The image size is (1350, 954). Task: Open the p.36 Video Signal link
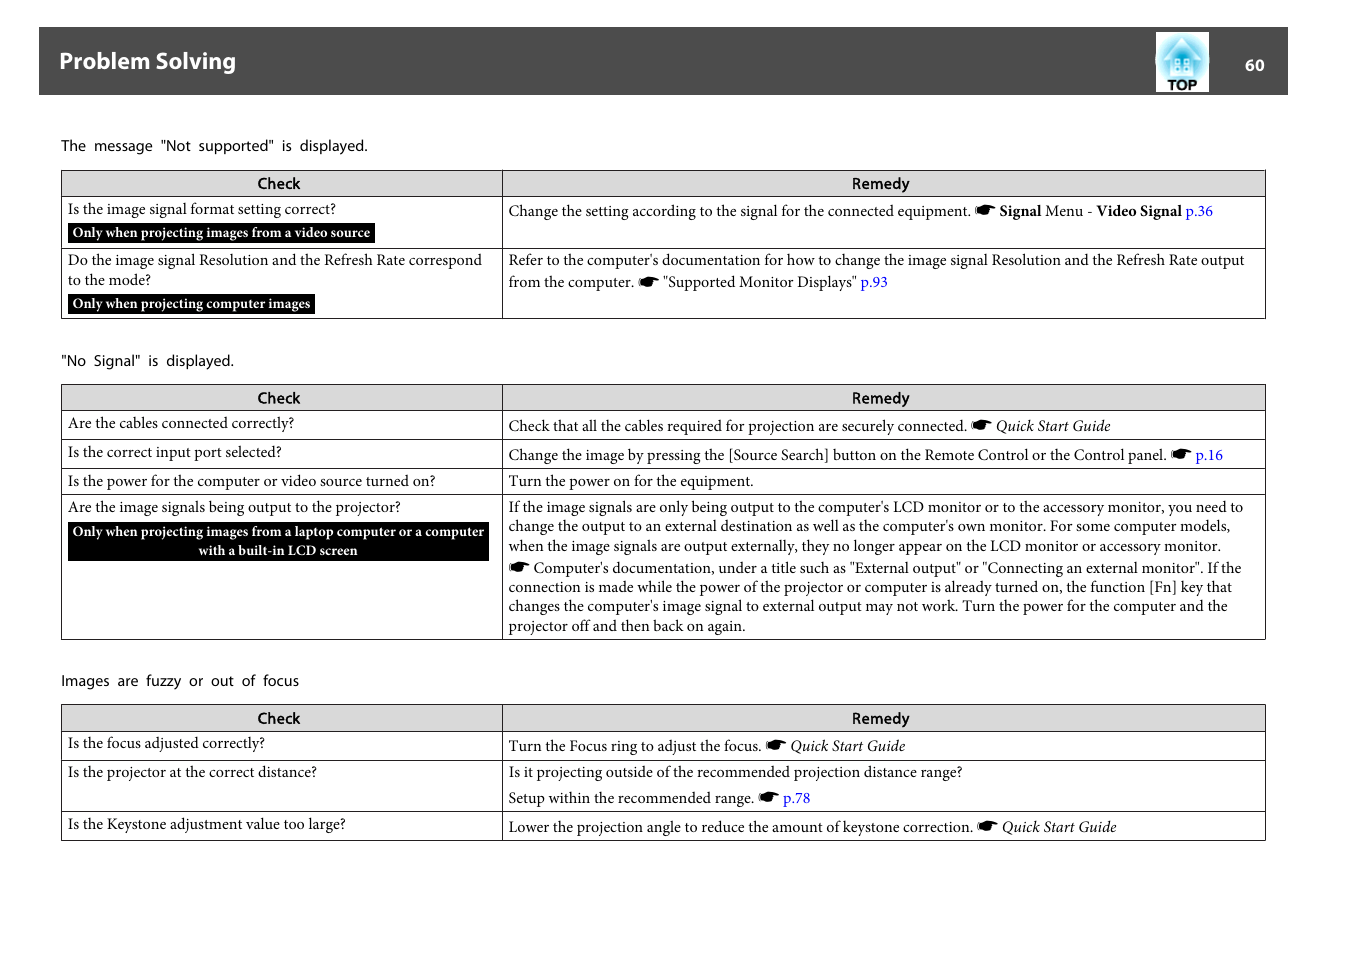[1199, 211]
